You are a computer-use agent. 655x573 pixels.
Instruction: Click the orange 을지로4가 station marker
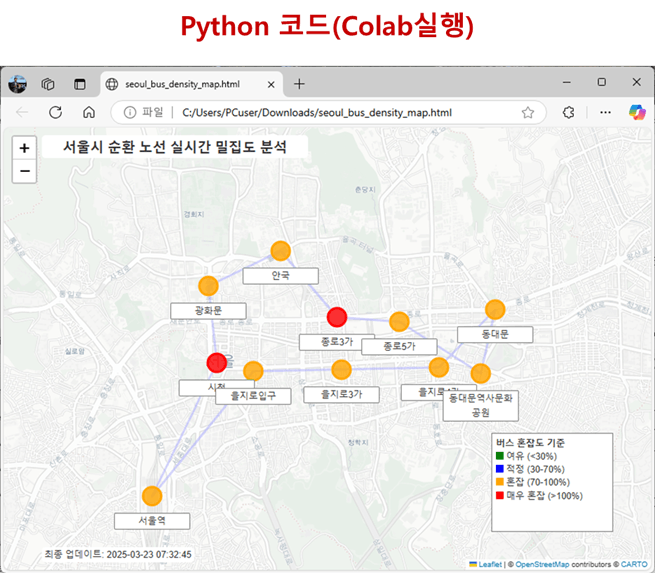pos(439,368)
